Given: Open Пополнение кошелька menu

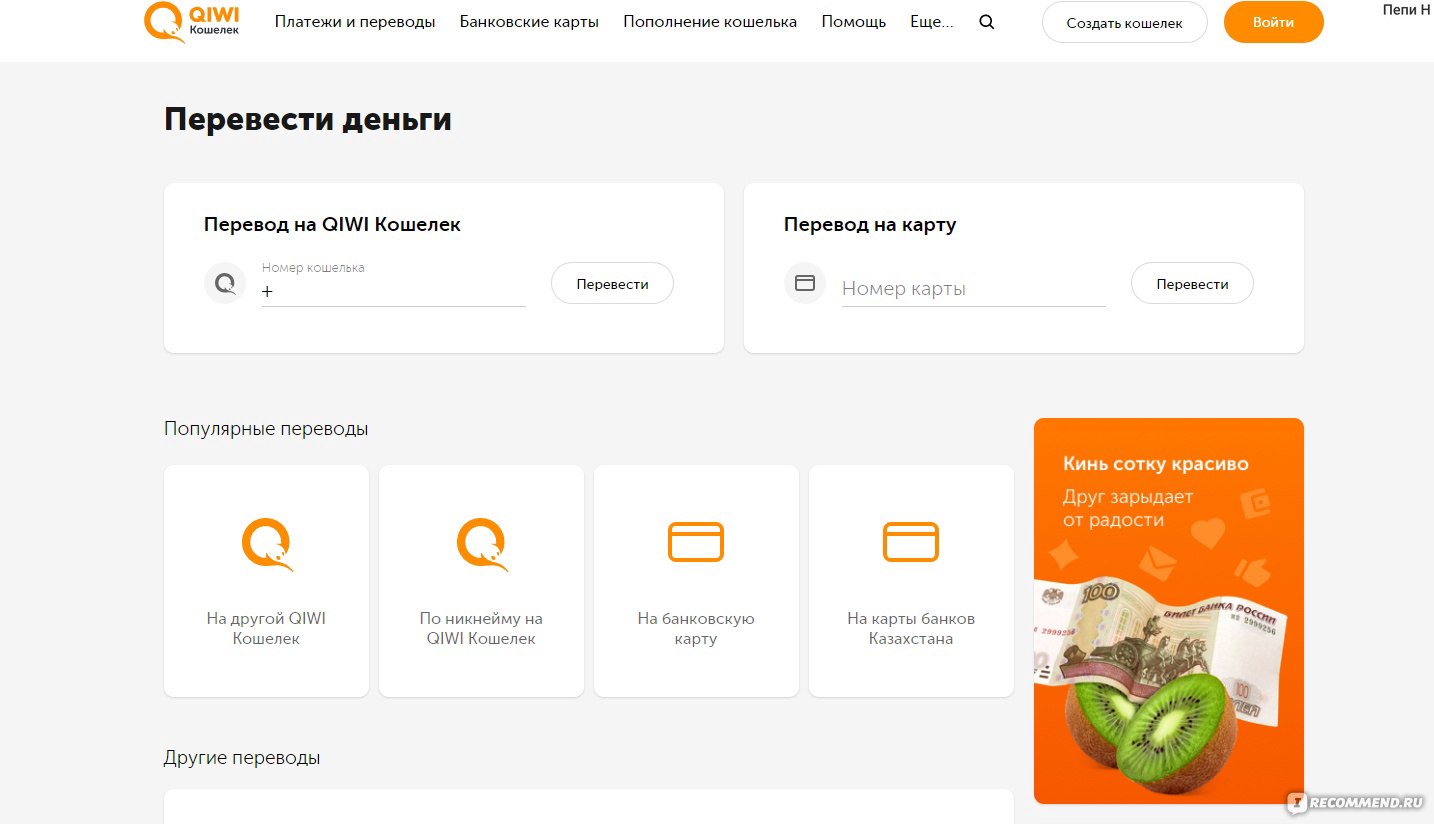Looking at the screenshot, I should point(710,22).
